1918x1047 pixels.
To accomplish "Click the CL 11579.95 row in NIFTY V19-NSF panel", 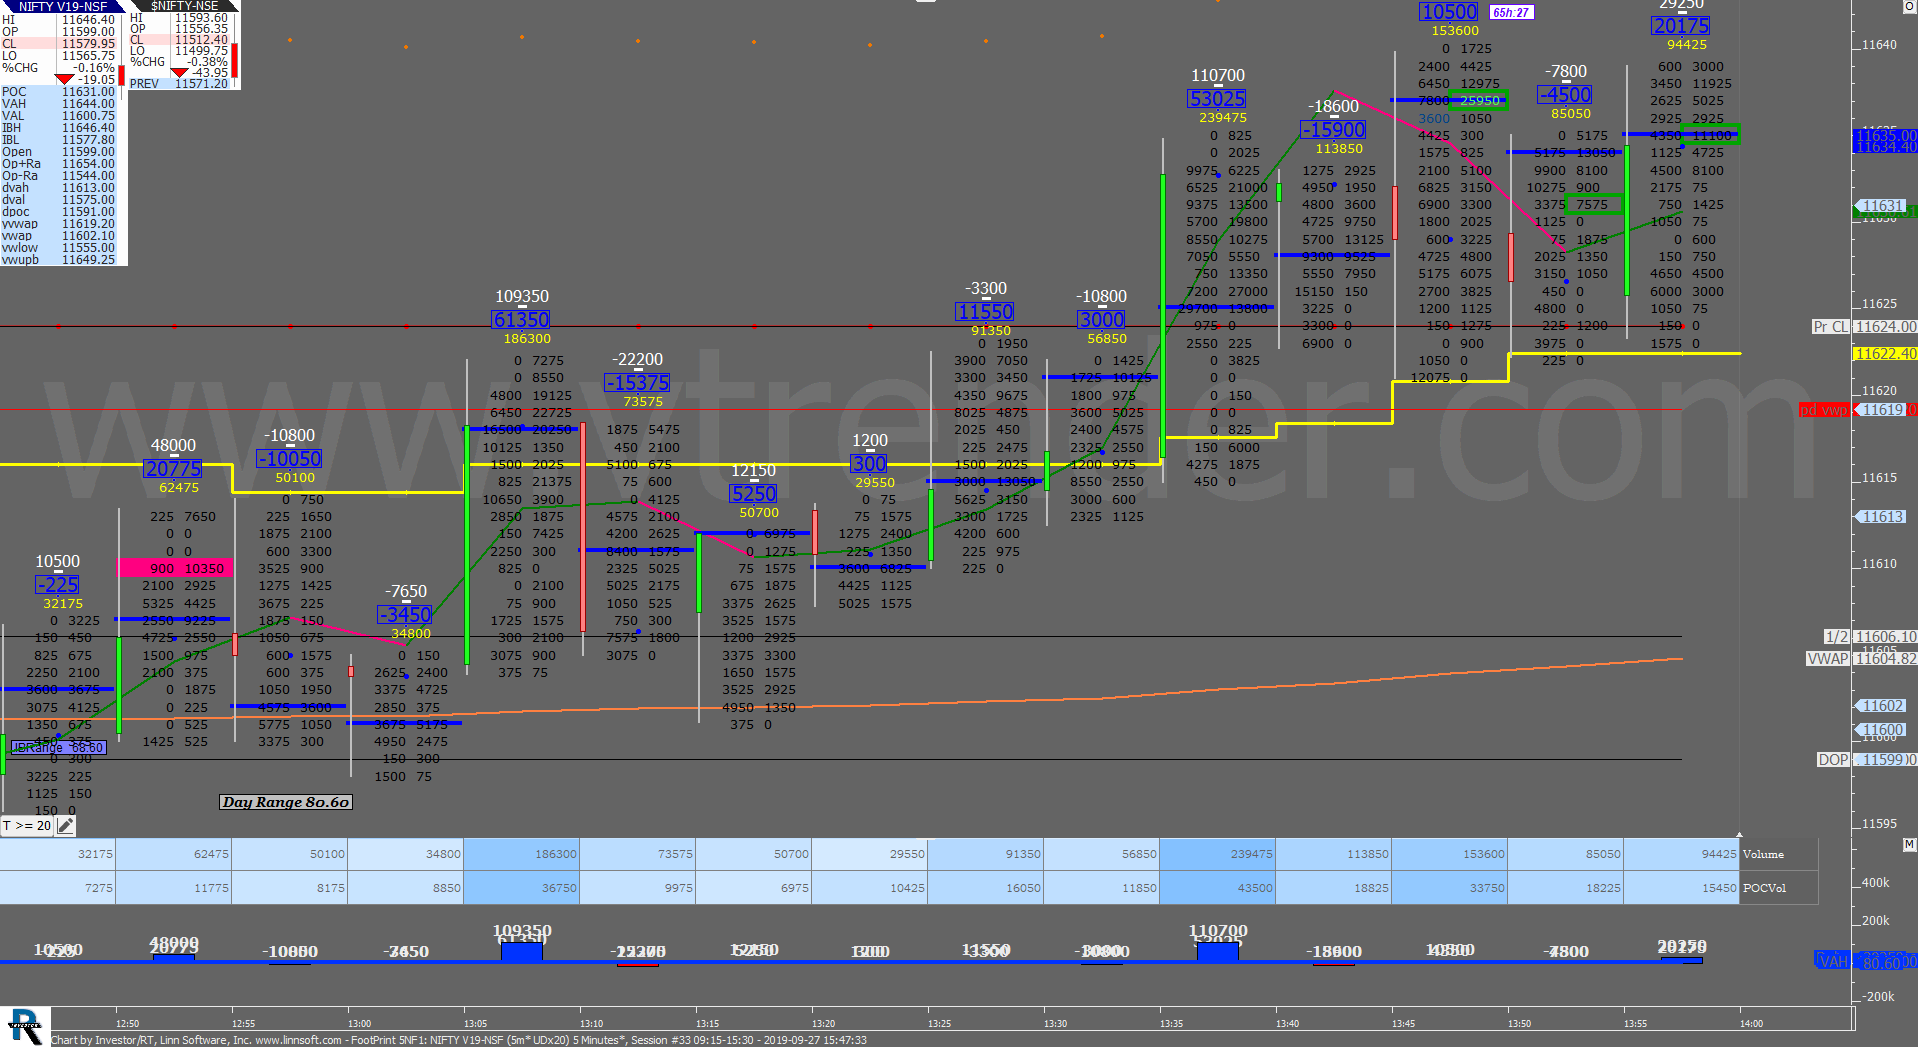I will (x=58, y=44).
